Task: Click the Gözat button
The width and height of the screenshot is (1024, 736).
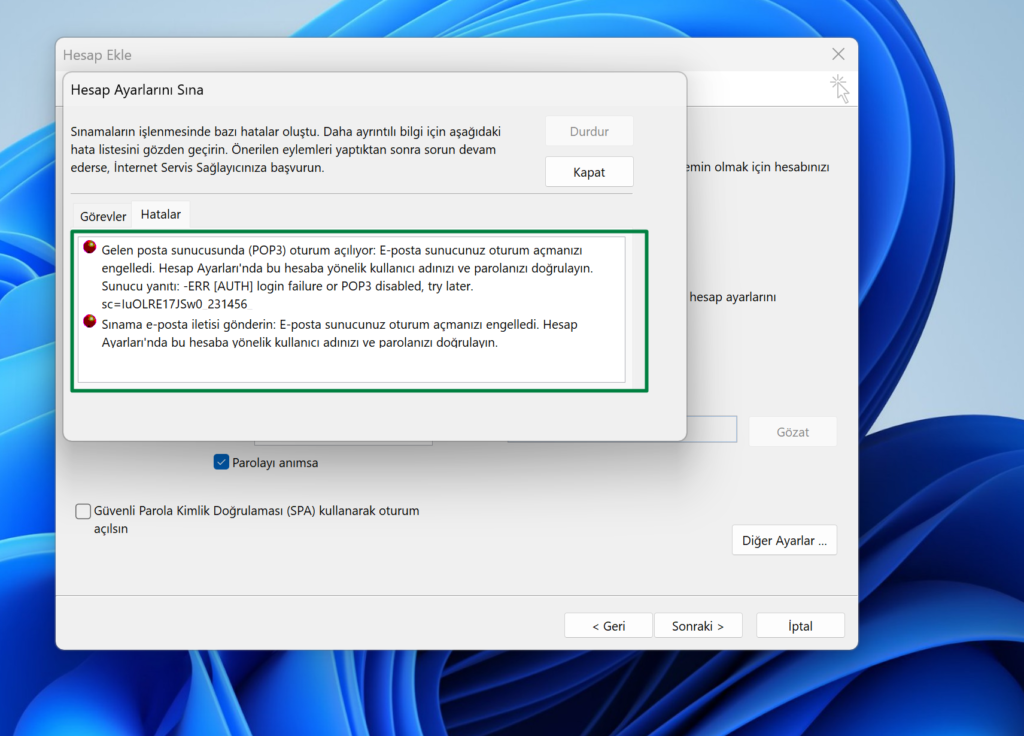Action: pos(792,432)
